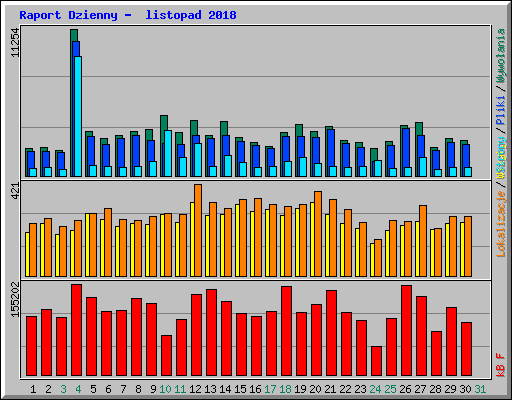Click day label 21 on x-axis

(330, 389)
